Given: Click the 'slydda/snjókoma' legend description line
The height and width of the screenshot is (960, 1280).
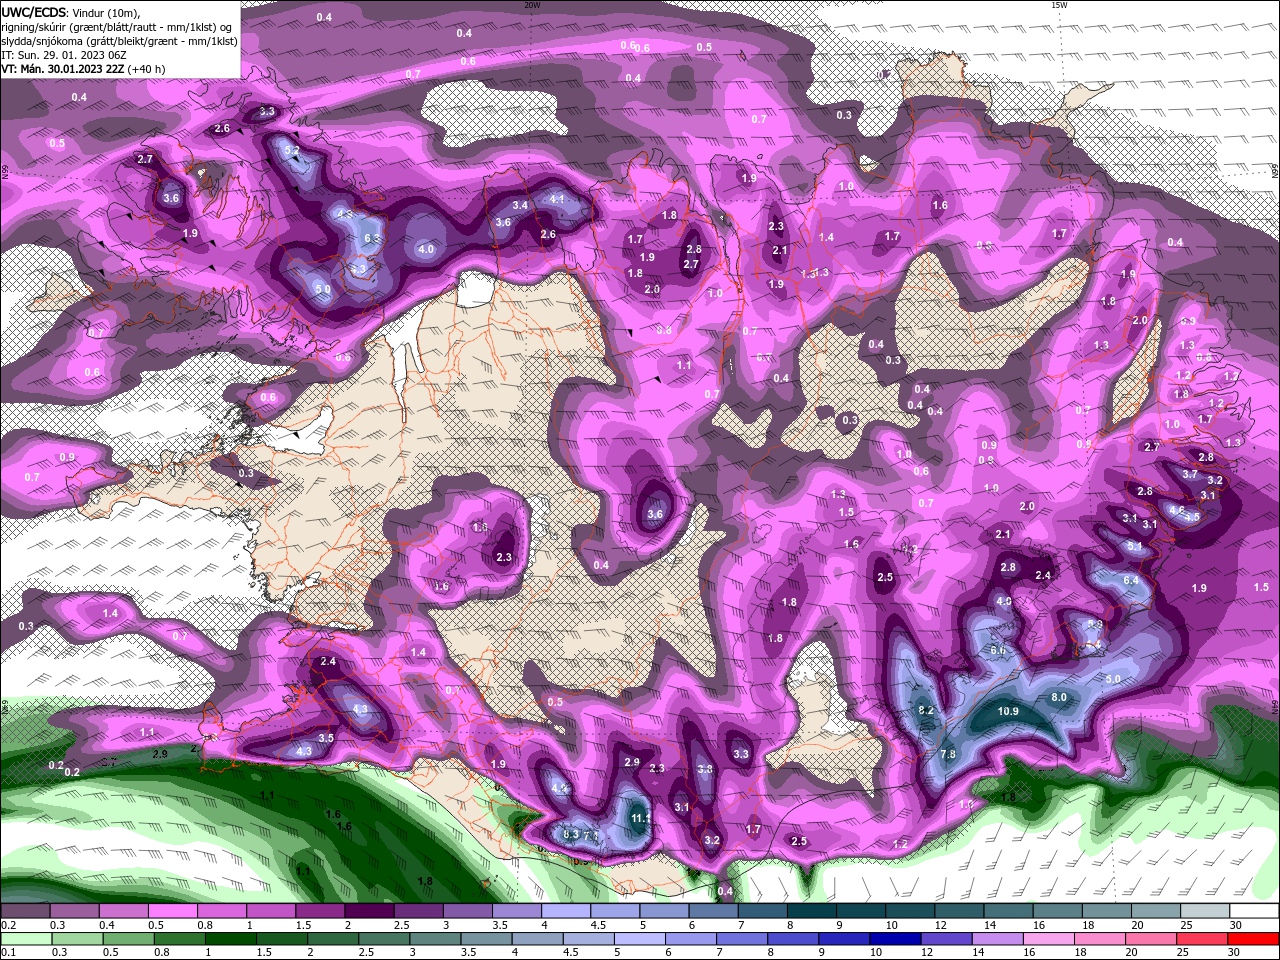Looking at the screenshot, I should pyautogui.click(x=119, y=41).
